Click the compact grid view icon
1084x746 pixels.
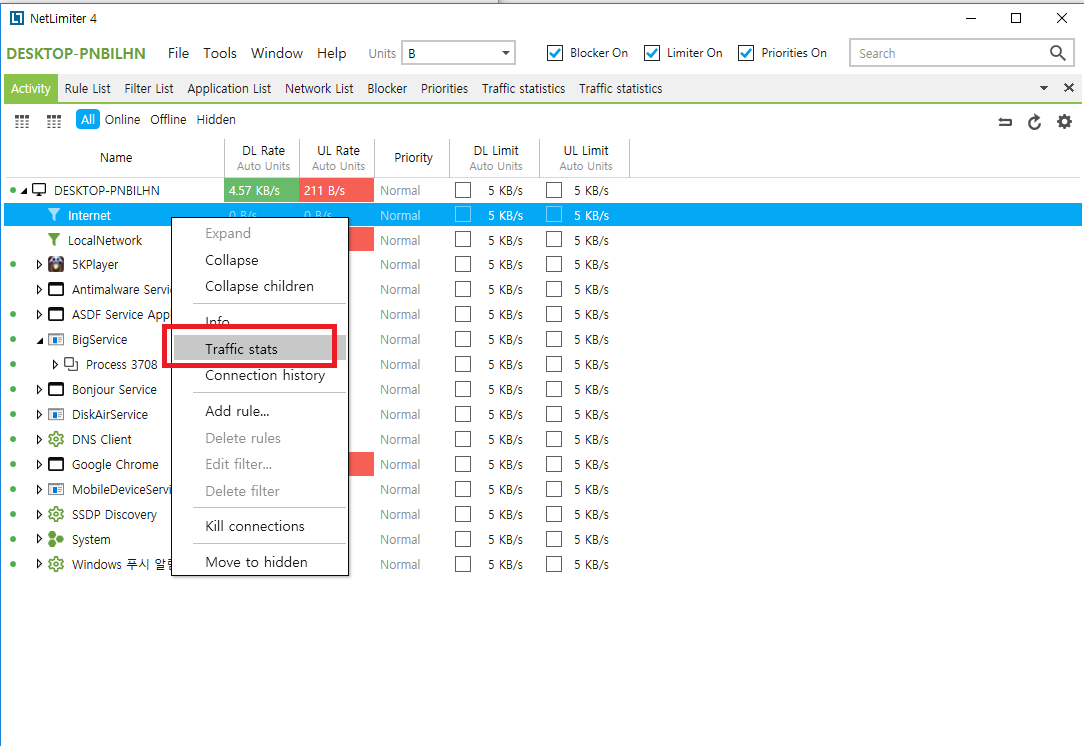22,122
